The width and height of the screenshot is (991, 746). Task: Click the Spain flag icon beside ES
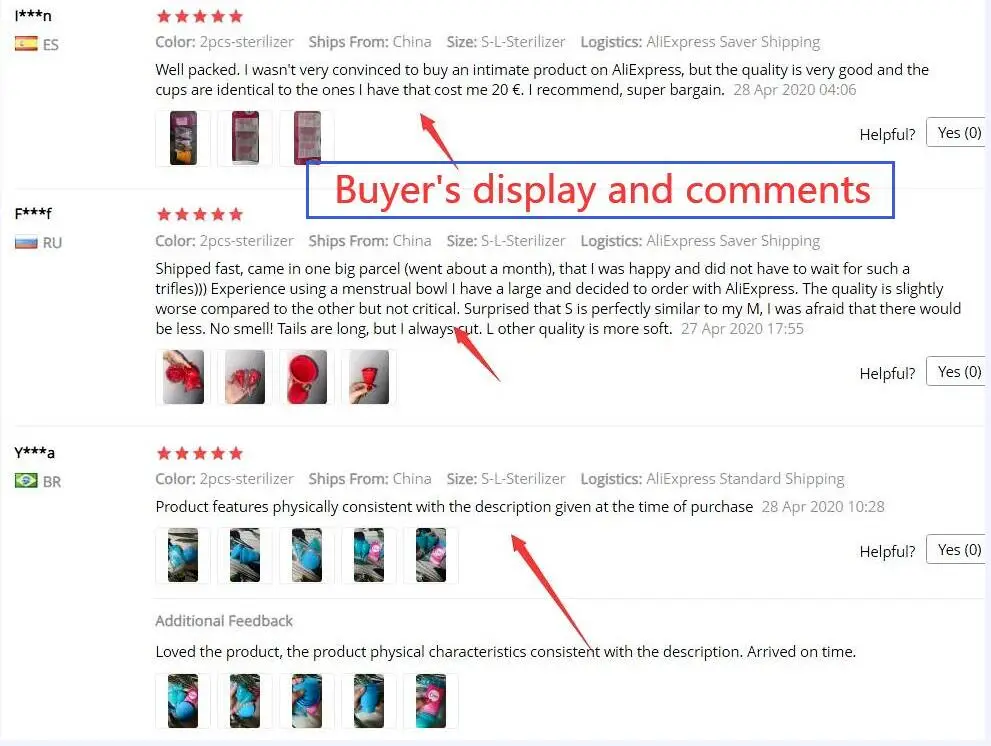coord(26,44)
